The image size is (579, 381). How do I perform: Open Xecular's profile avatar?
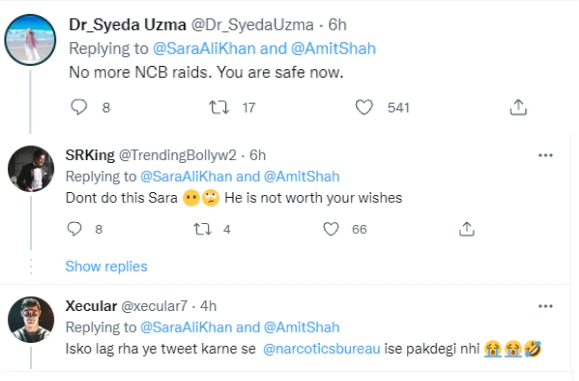pyautogui.click(x=31, y=319)
